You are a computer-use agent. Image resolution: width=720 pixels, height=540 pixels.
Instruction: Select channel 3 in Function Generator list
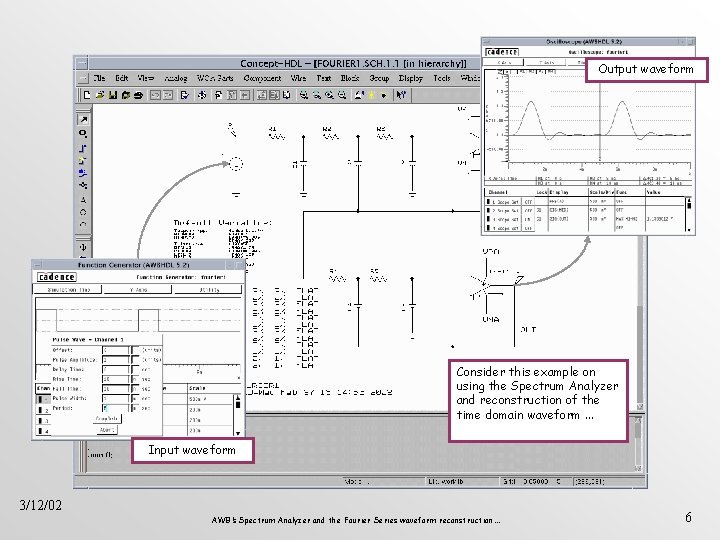click(44, 421)
